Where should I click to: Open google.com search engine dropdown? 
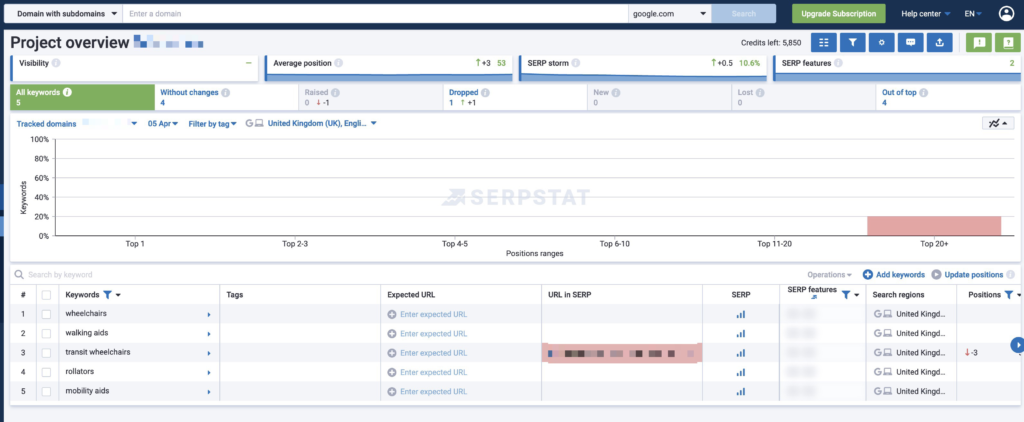tap(670, 13)
